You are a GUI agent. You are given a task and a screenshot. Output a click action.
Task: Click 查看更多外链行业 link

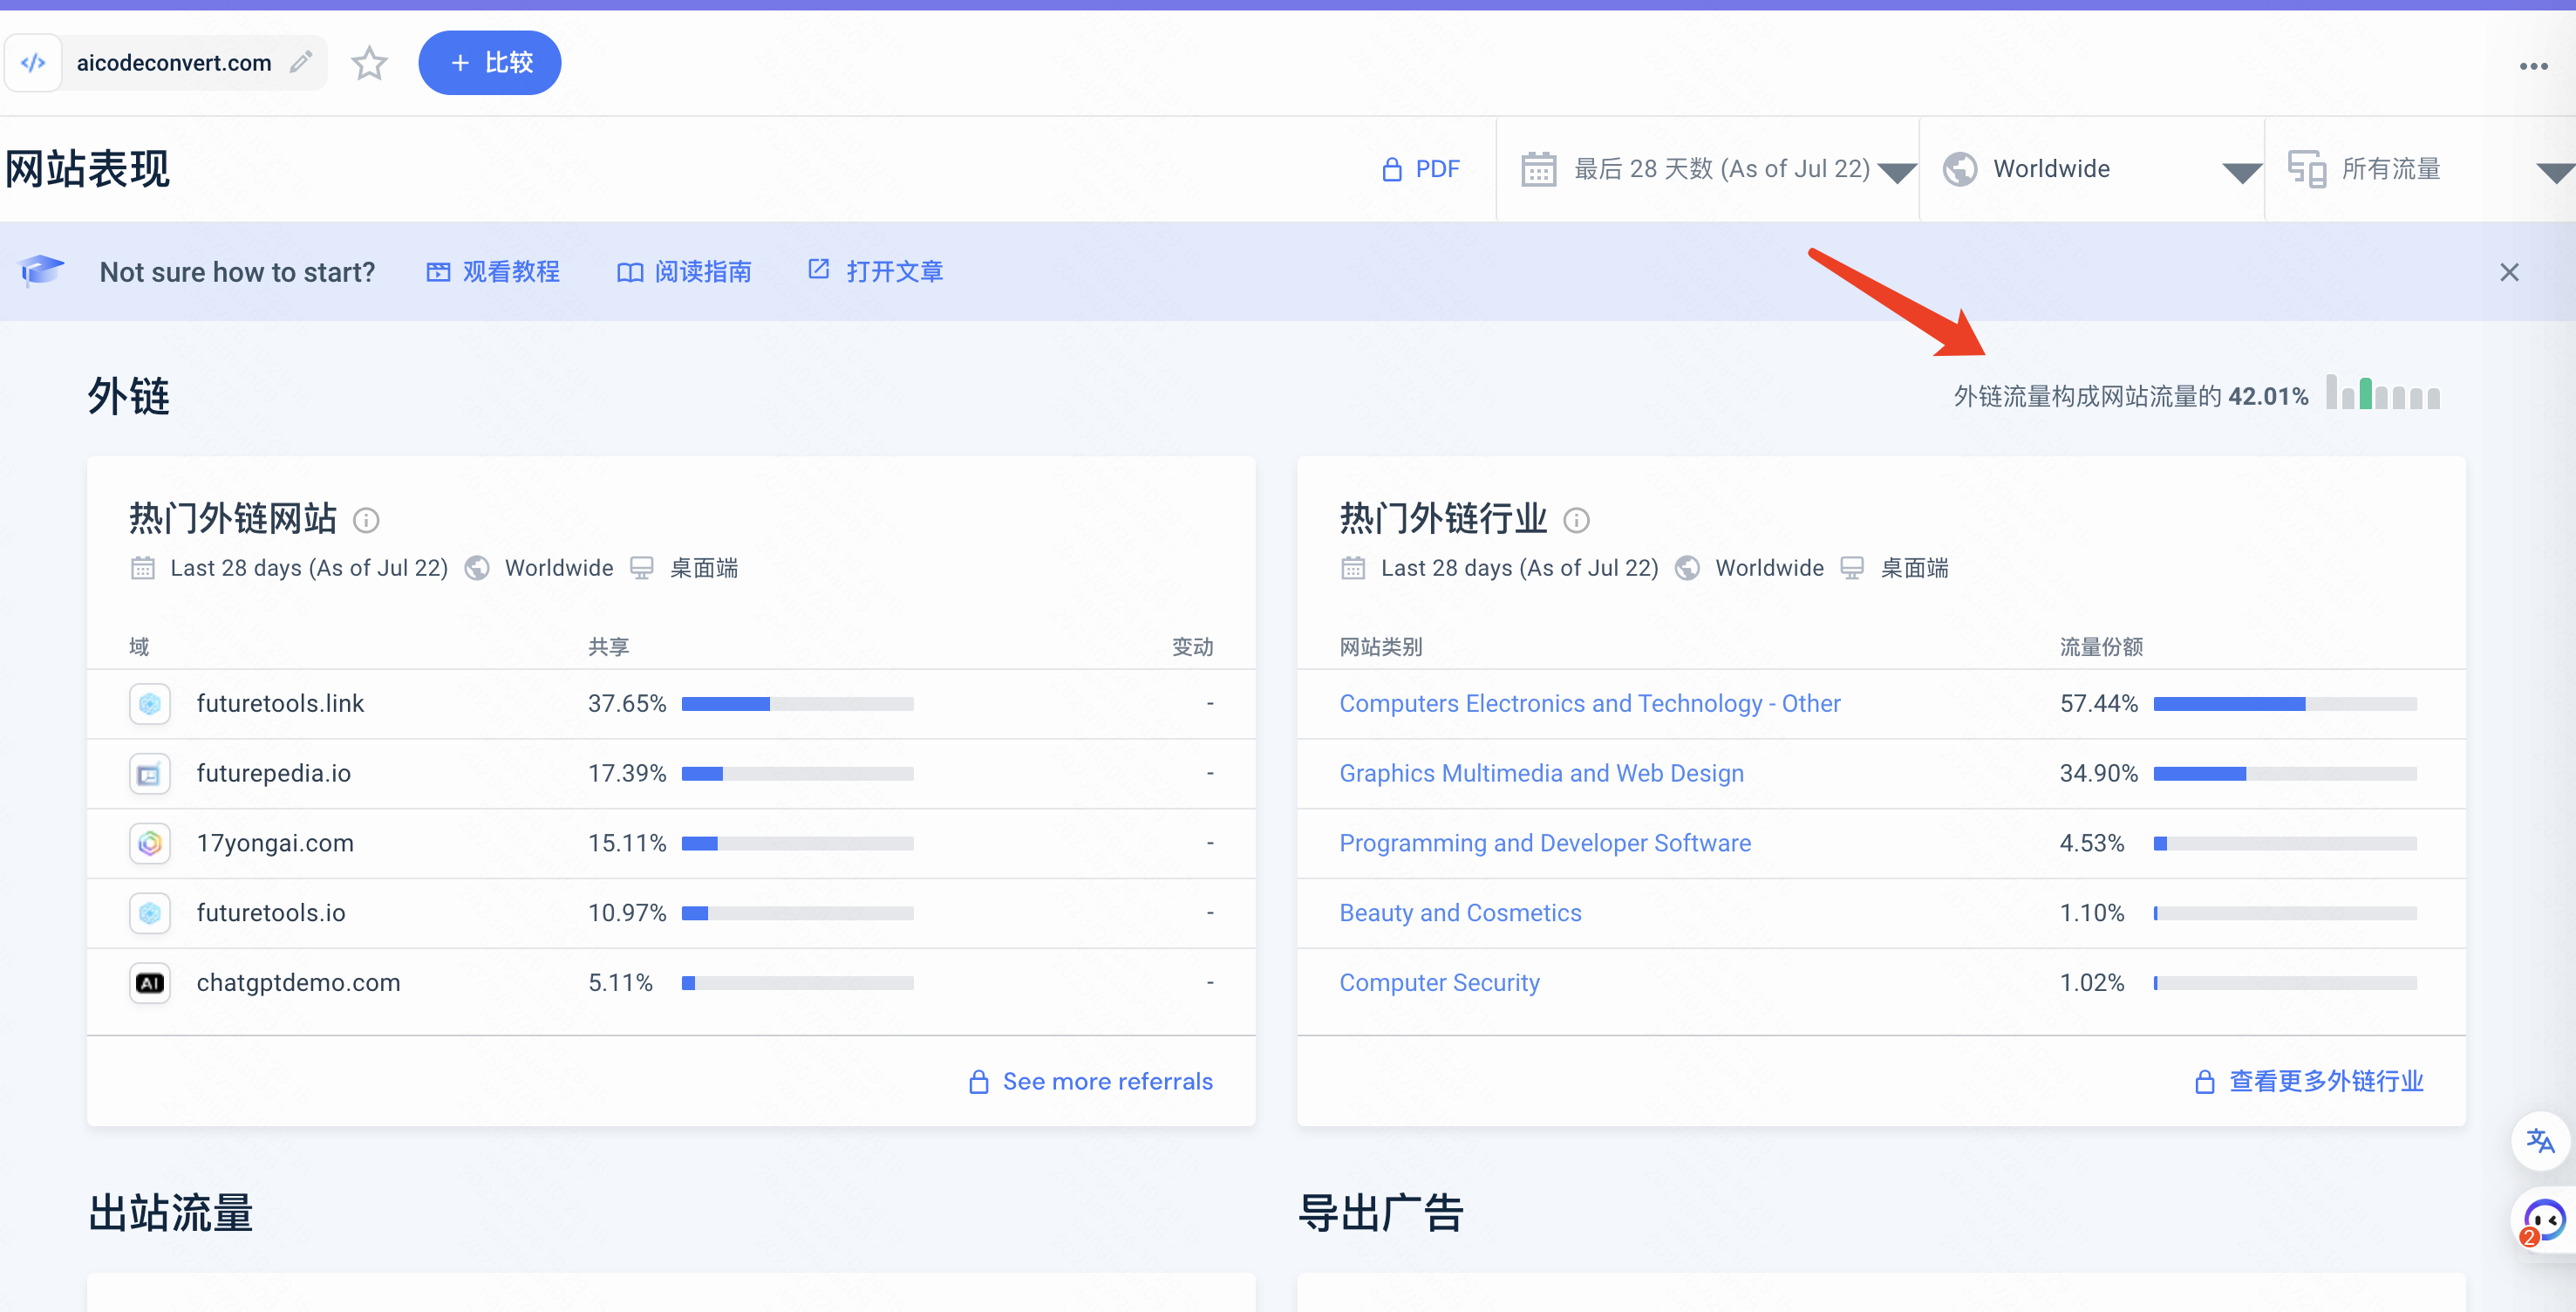click(2309, 1081)
